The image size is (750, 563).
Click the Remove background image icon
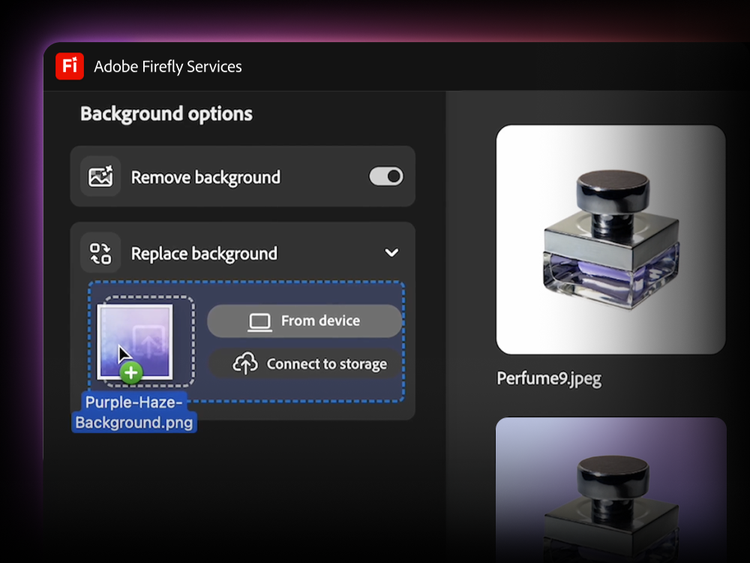coord(101,177)
